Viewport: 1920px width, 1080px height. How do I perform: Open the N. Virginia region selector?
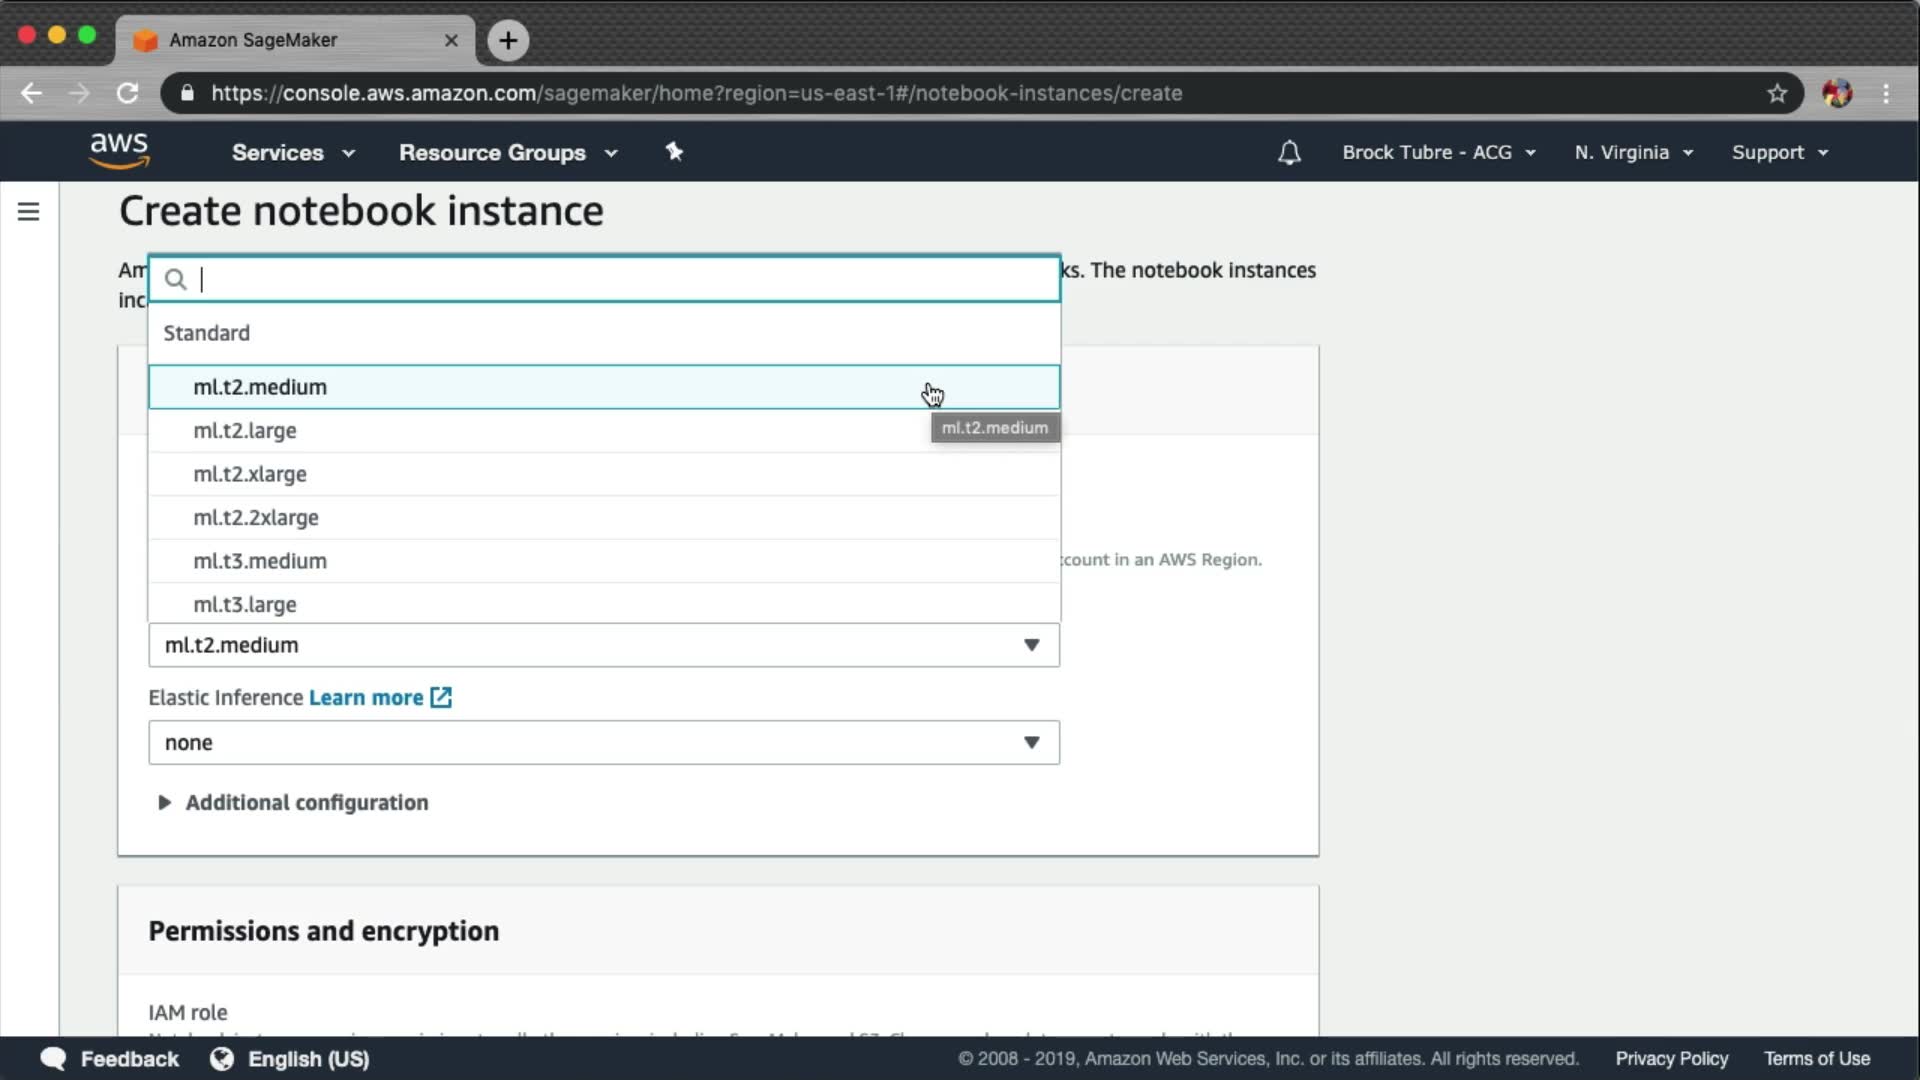coord(1633,153)
